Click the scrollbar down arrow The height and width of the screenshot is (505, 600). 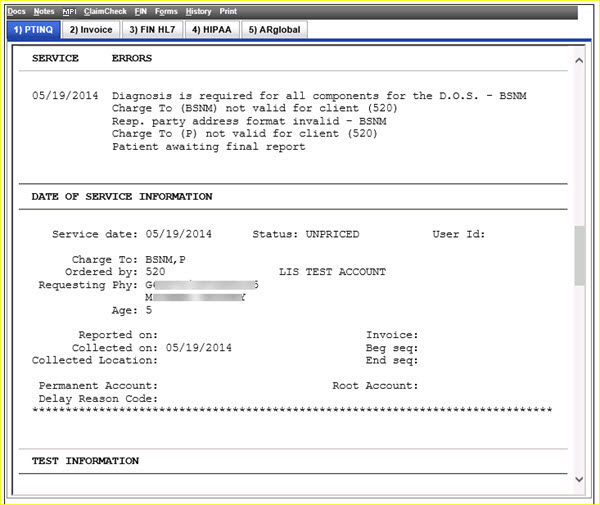pyautogui.click(x=578, y=481)
